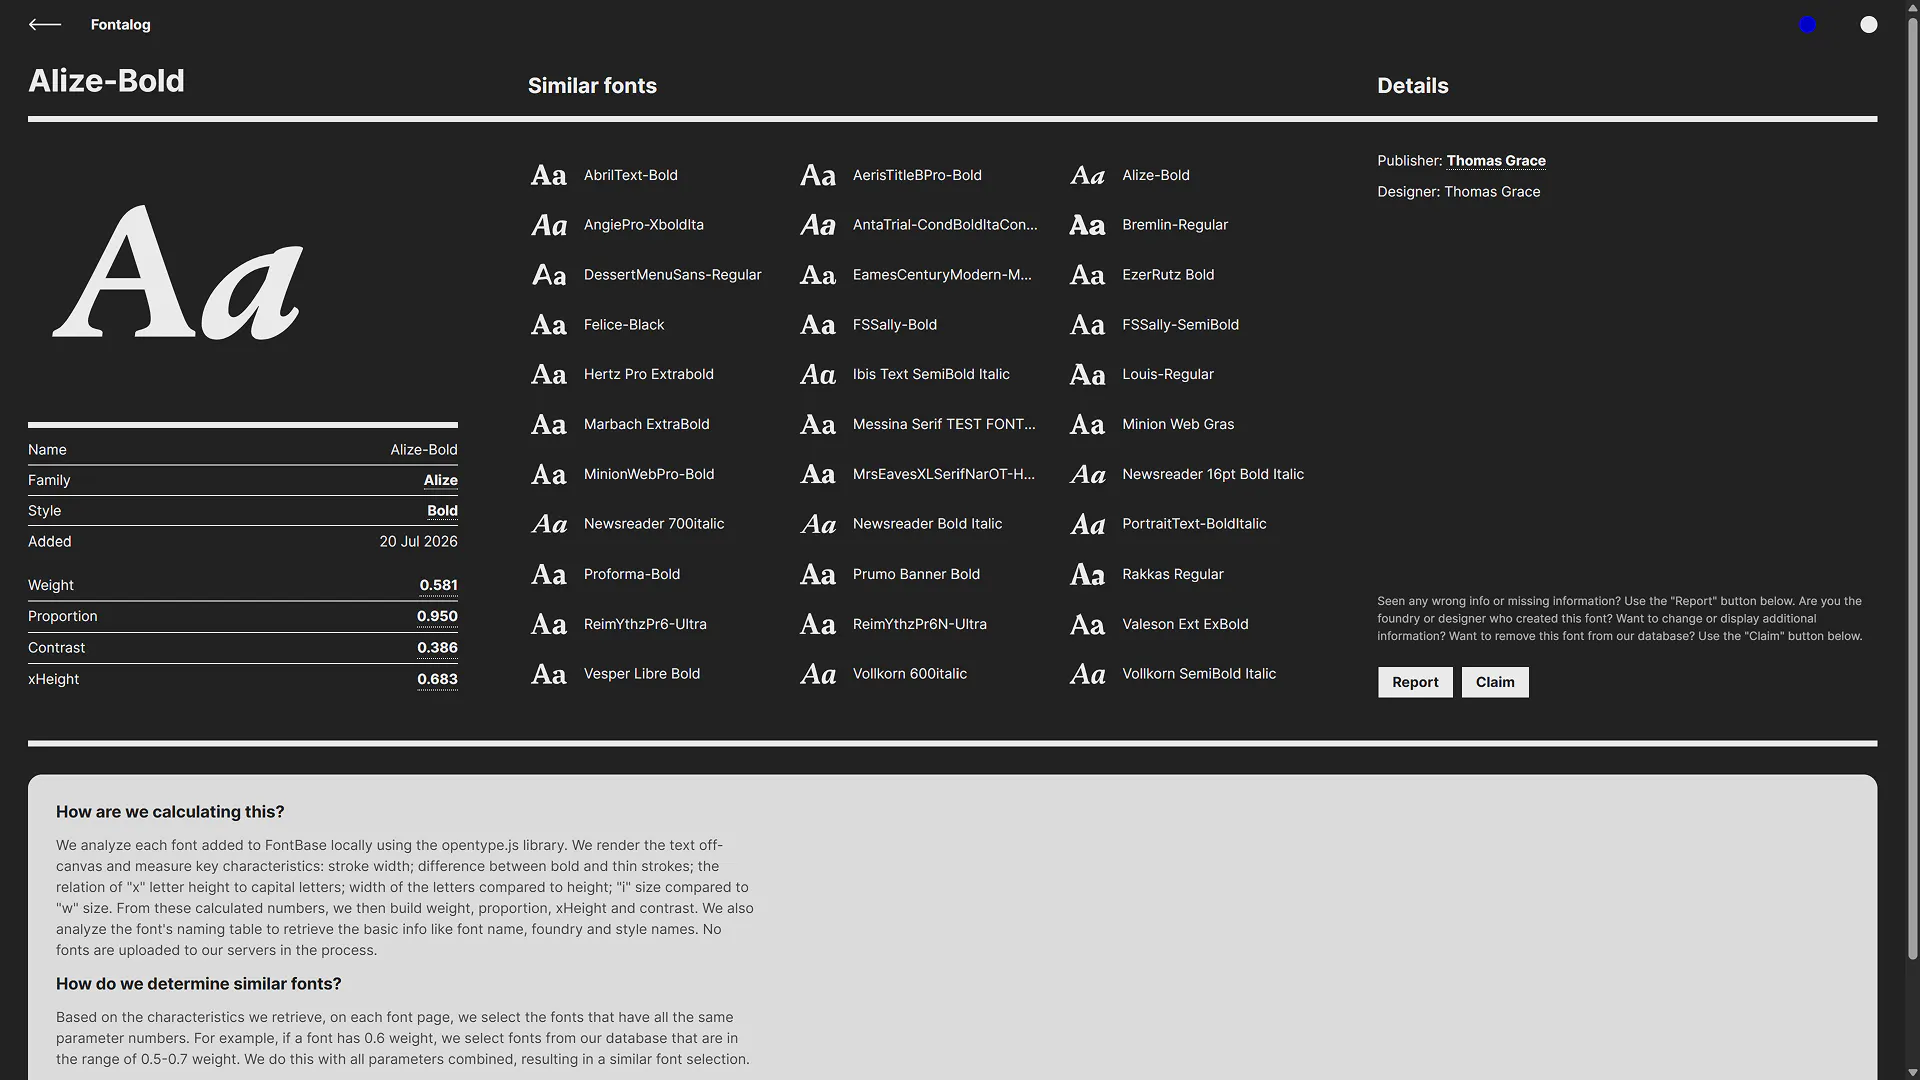Click the EamesCenturyModern Aa preview icon
Image resolution: width=1920 pixels, height=1080 pixels.
coord(818,275)
